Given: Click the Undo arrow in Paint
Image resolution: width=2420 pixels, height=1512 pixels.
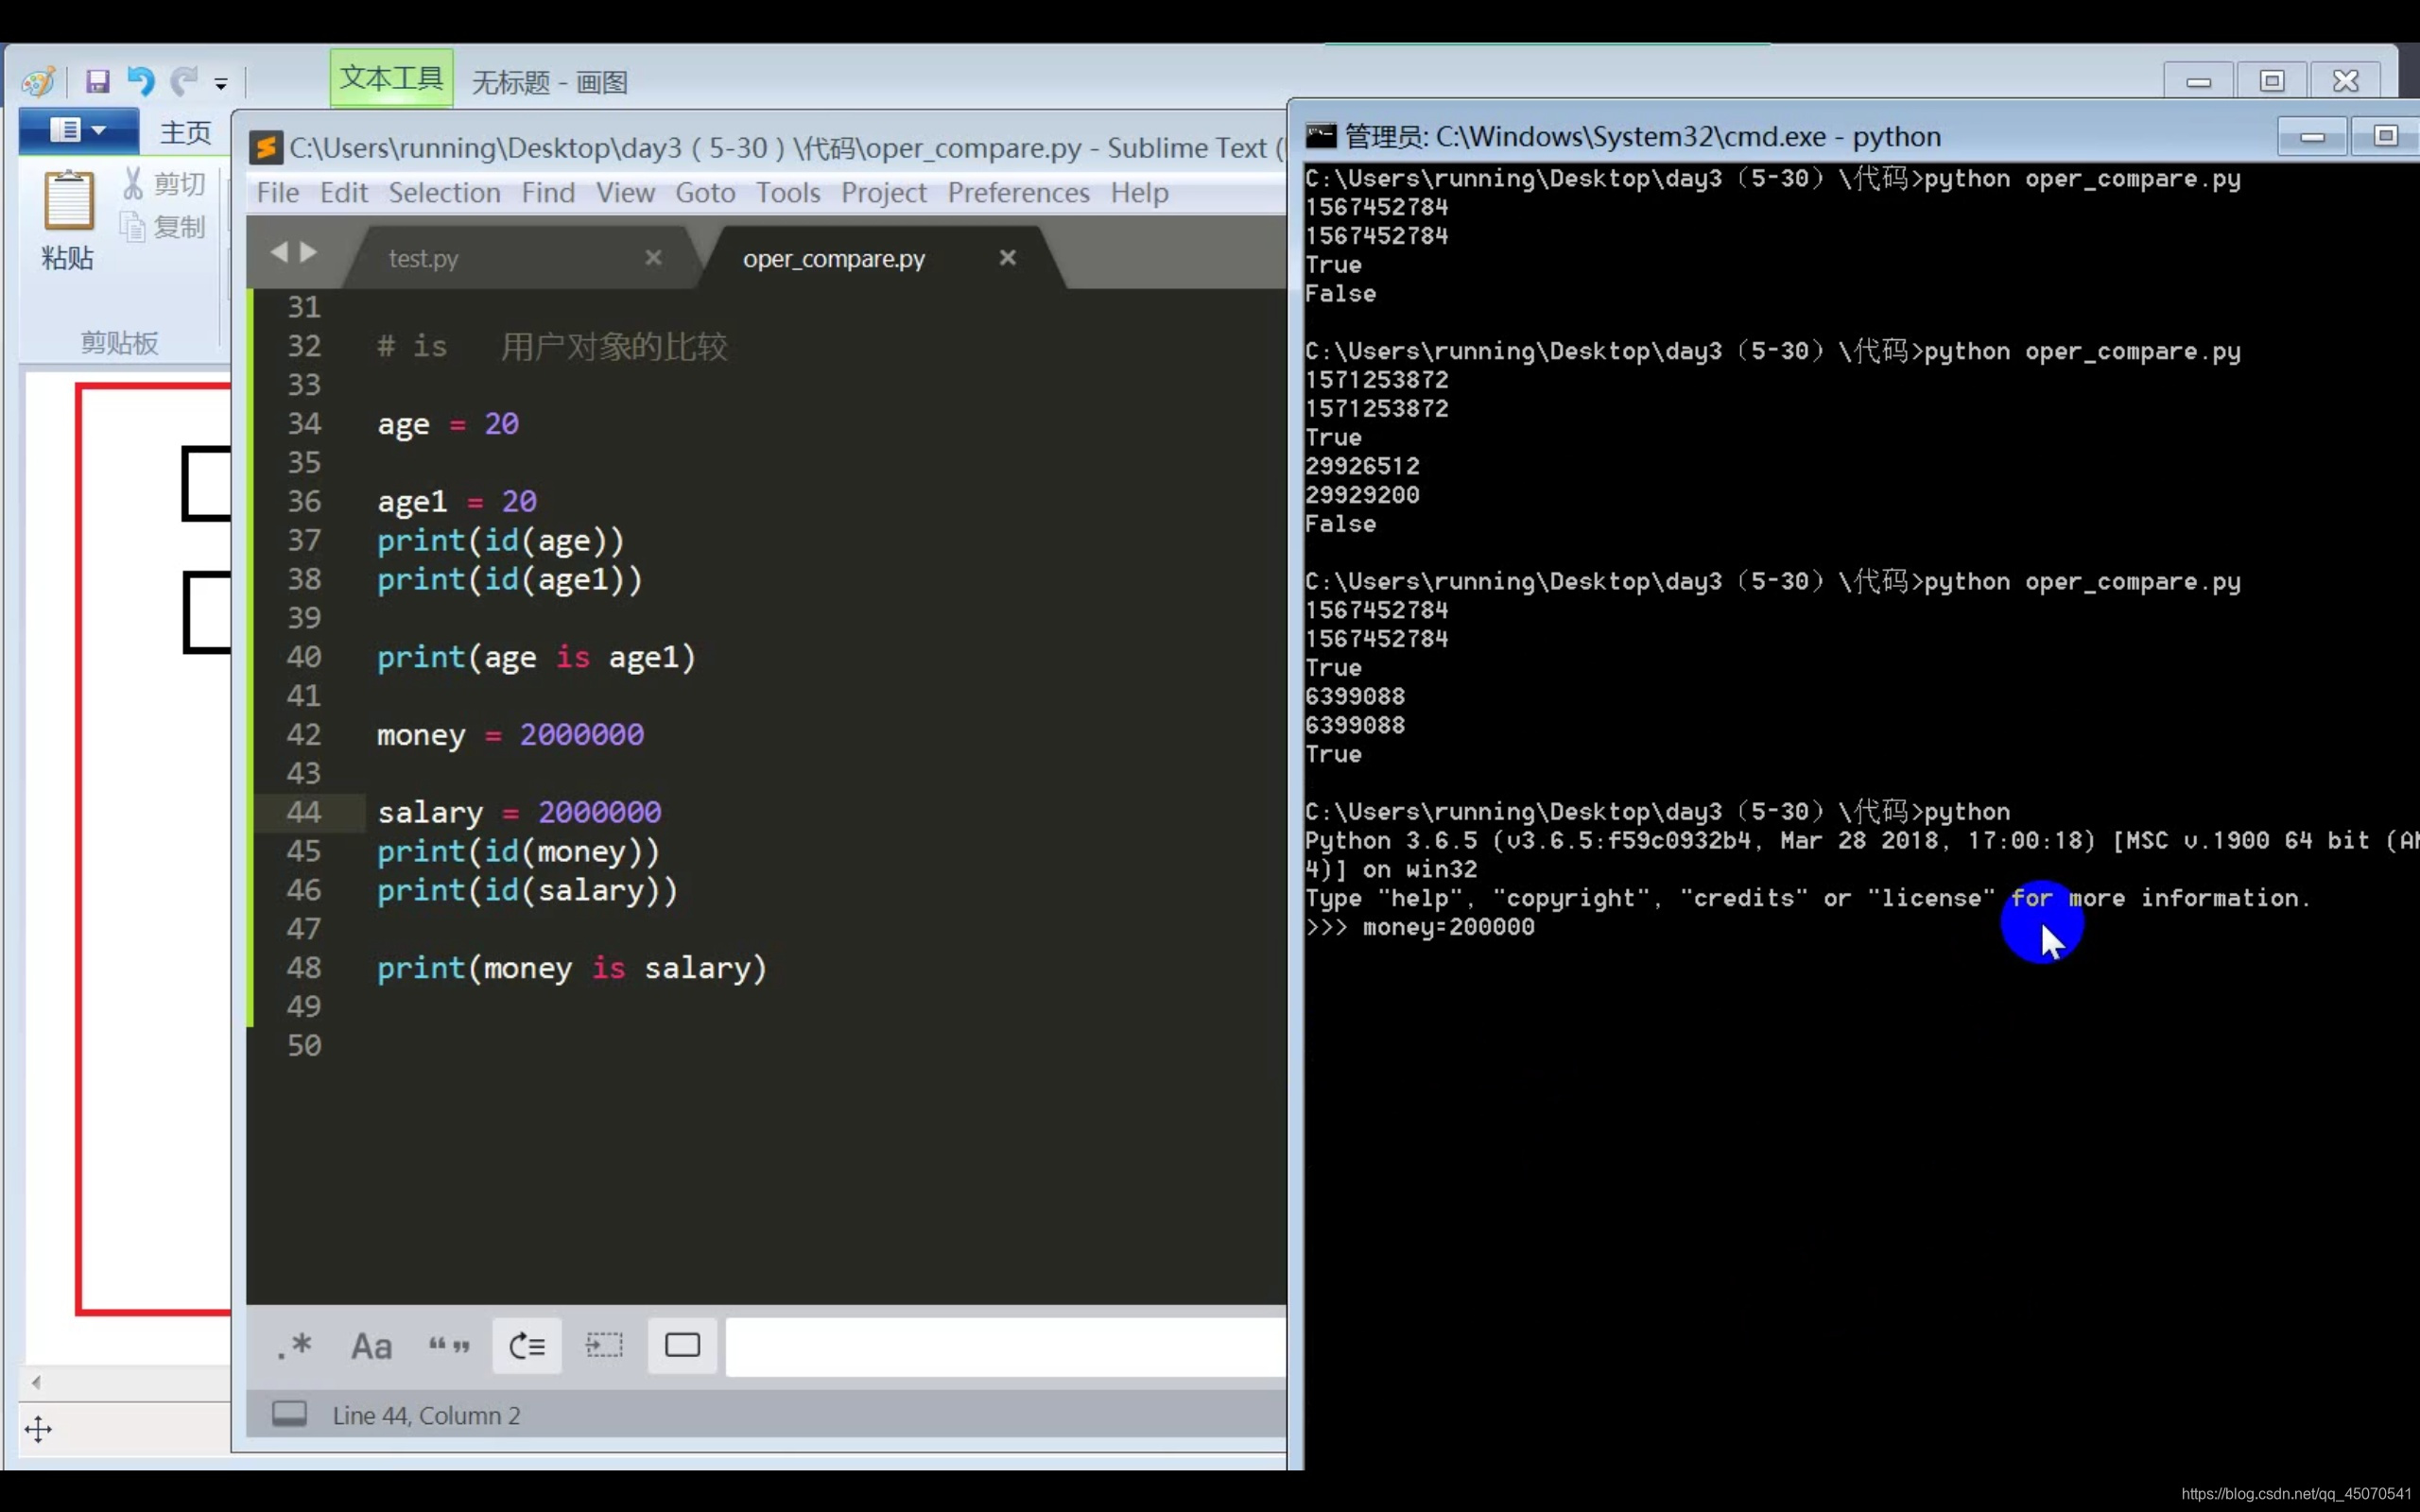Looking at the screenshot, I should coord(140,81).
